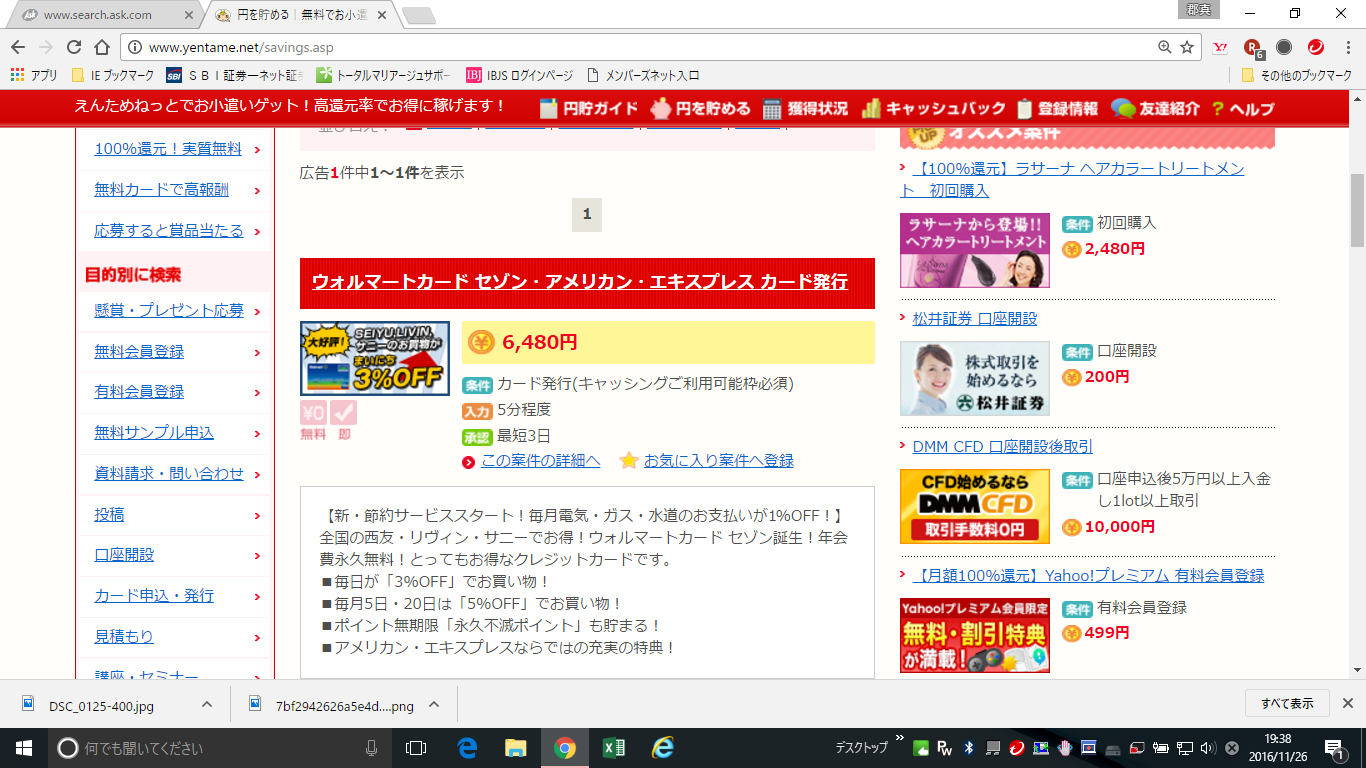The height and width of the screenshot is (768, 1366).
Task: Open a new browser tab
Action: click(418, 15)
